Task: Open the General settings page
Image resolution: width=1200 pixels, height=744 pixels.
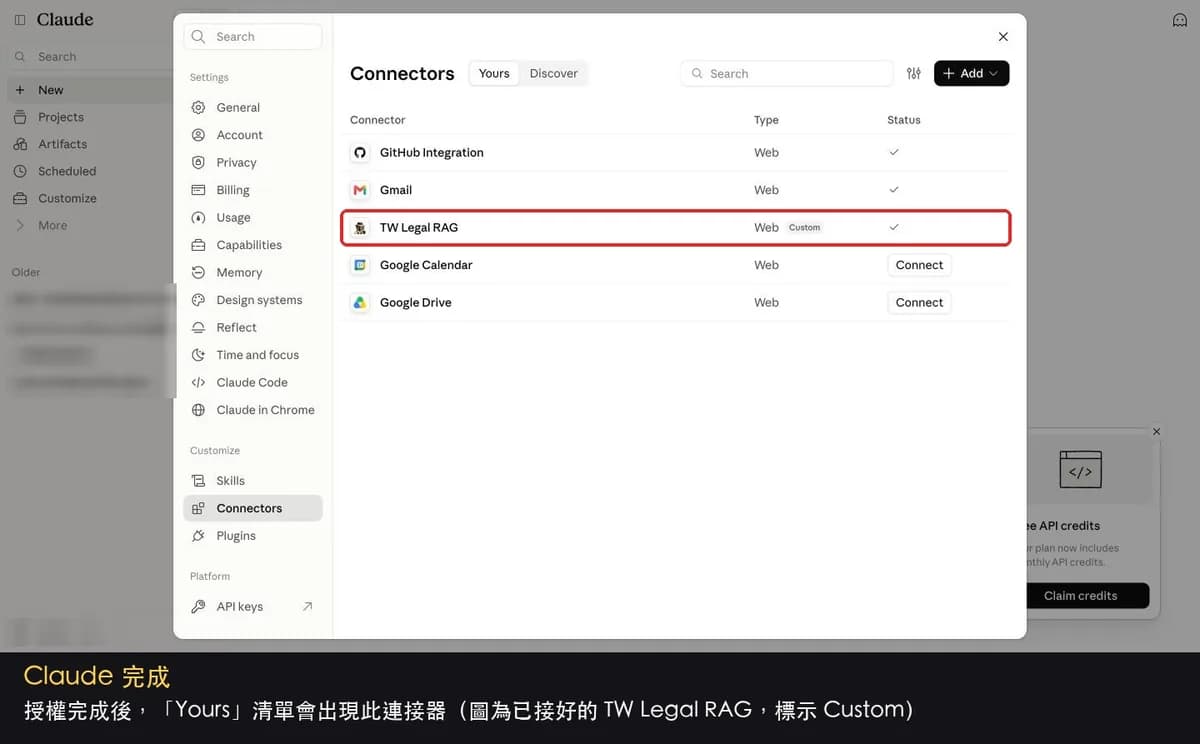Action: [x=253, y=108]
